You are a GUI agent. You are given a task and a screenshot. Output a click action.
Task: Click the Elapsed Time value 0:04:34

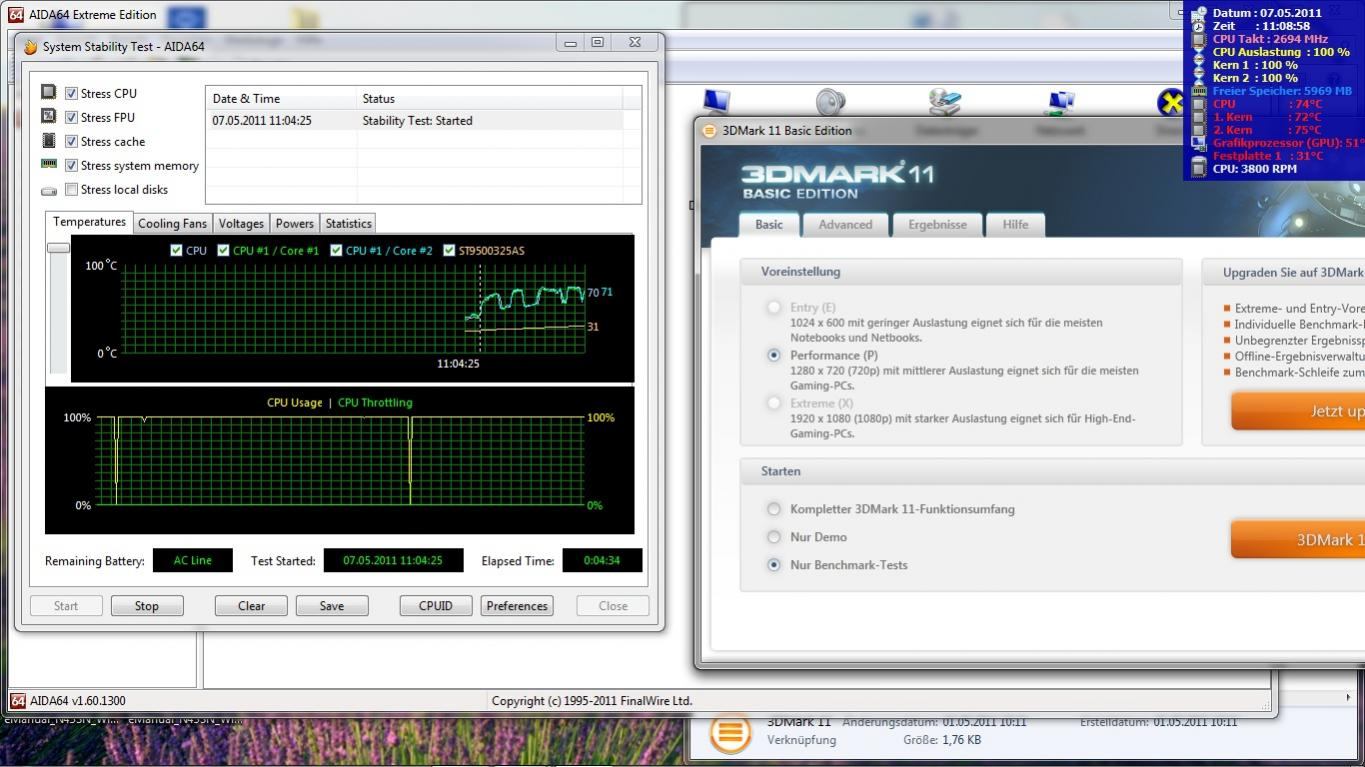(602, 560)
